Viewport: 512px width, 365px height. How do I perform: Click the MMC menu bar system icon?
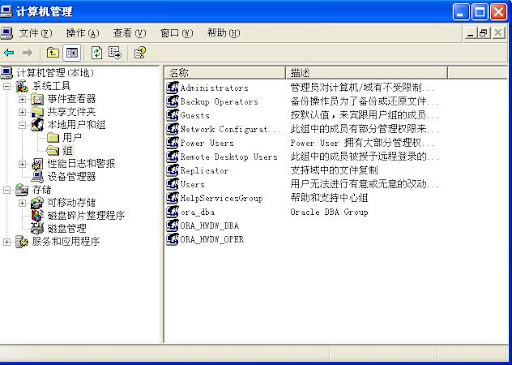coord(7,33)
